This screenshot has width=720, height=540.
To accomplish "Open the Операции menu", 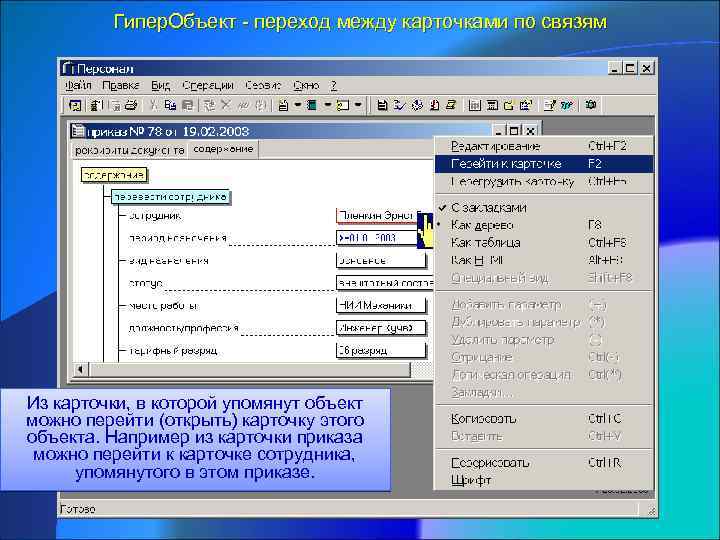I will [x=208, y=85].
